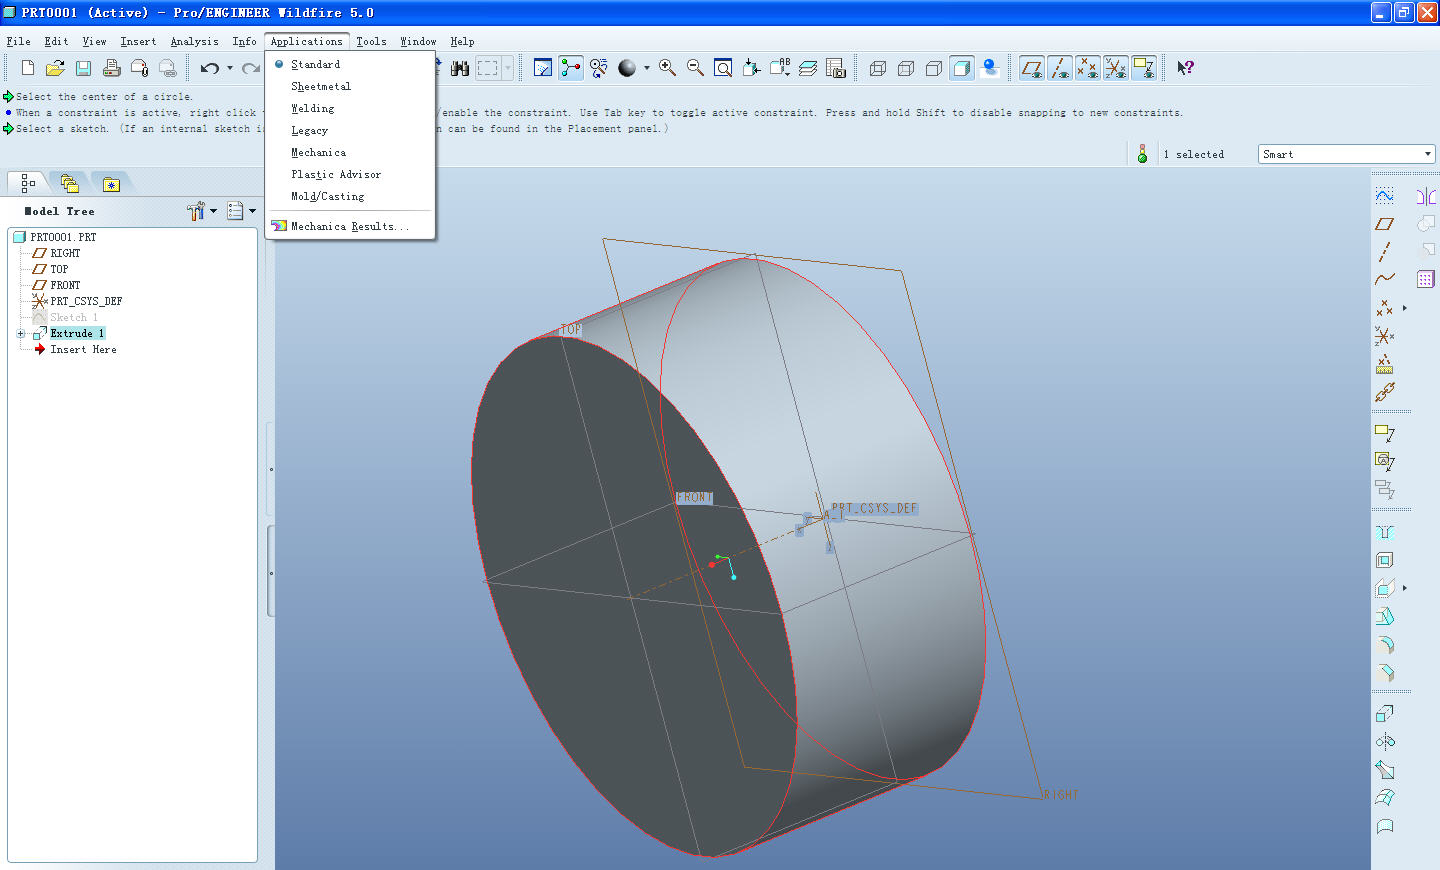
Task: Click the Open folder icon
Action: coord(56,68)
